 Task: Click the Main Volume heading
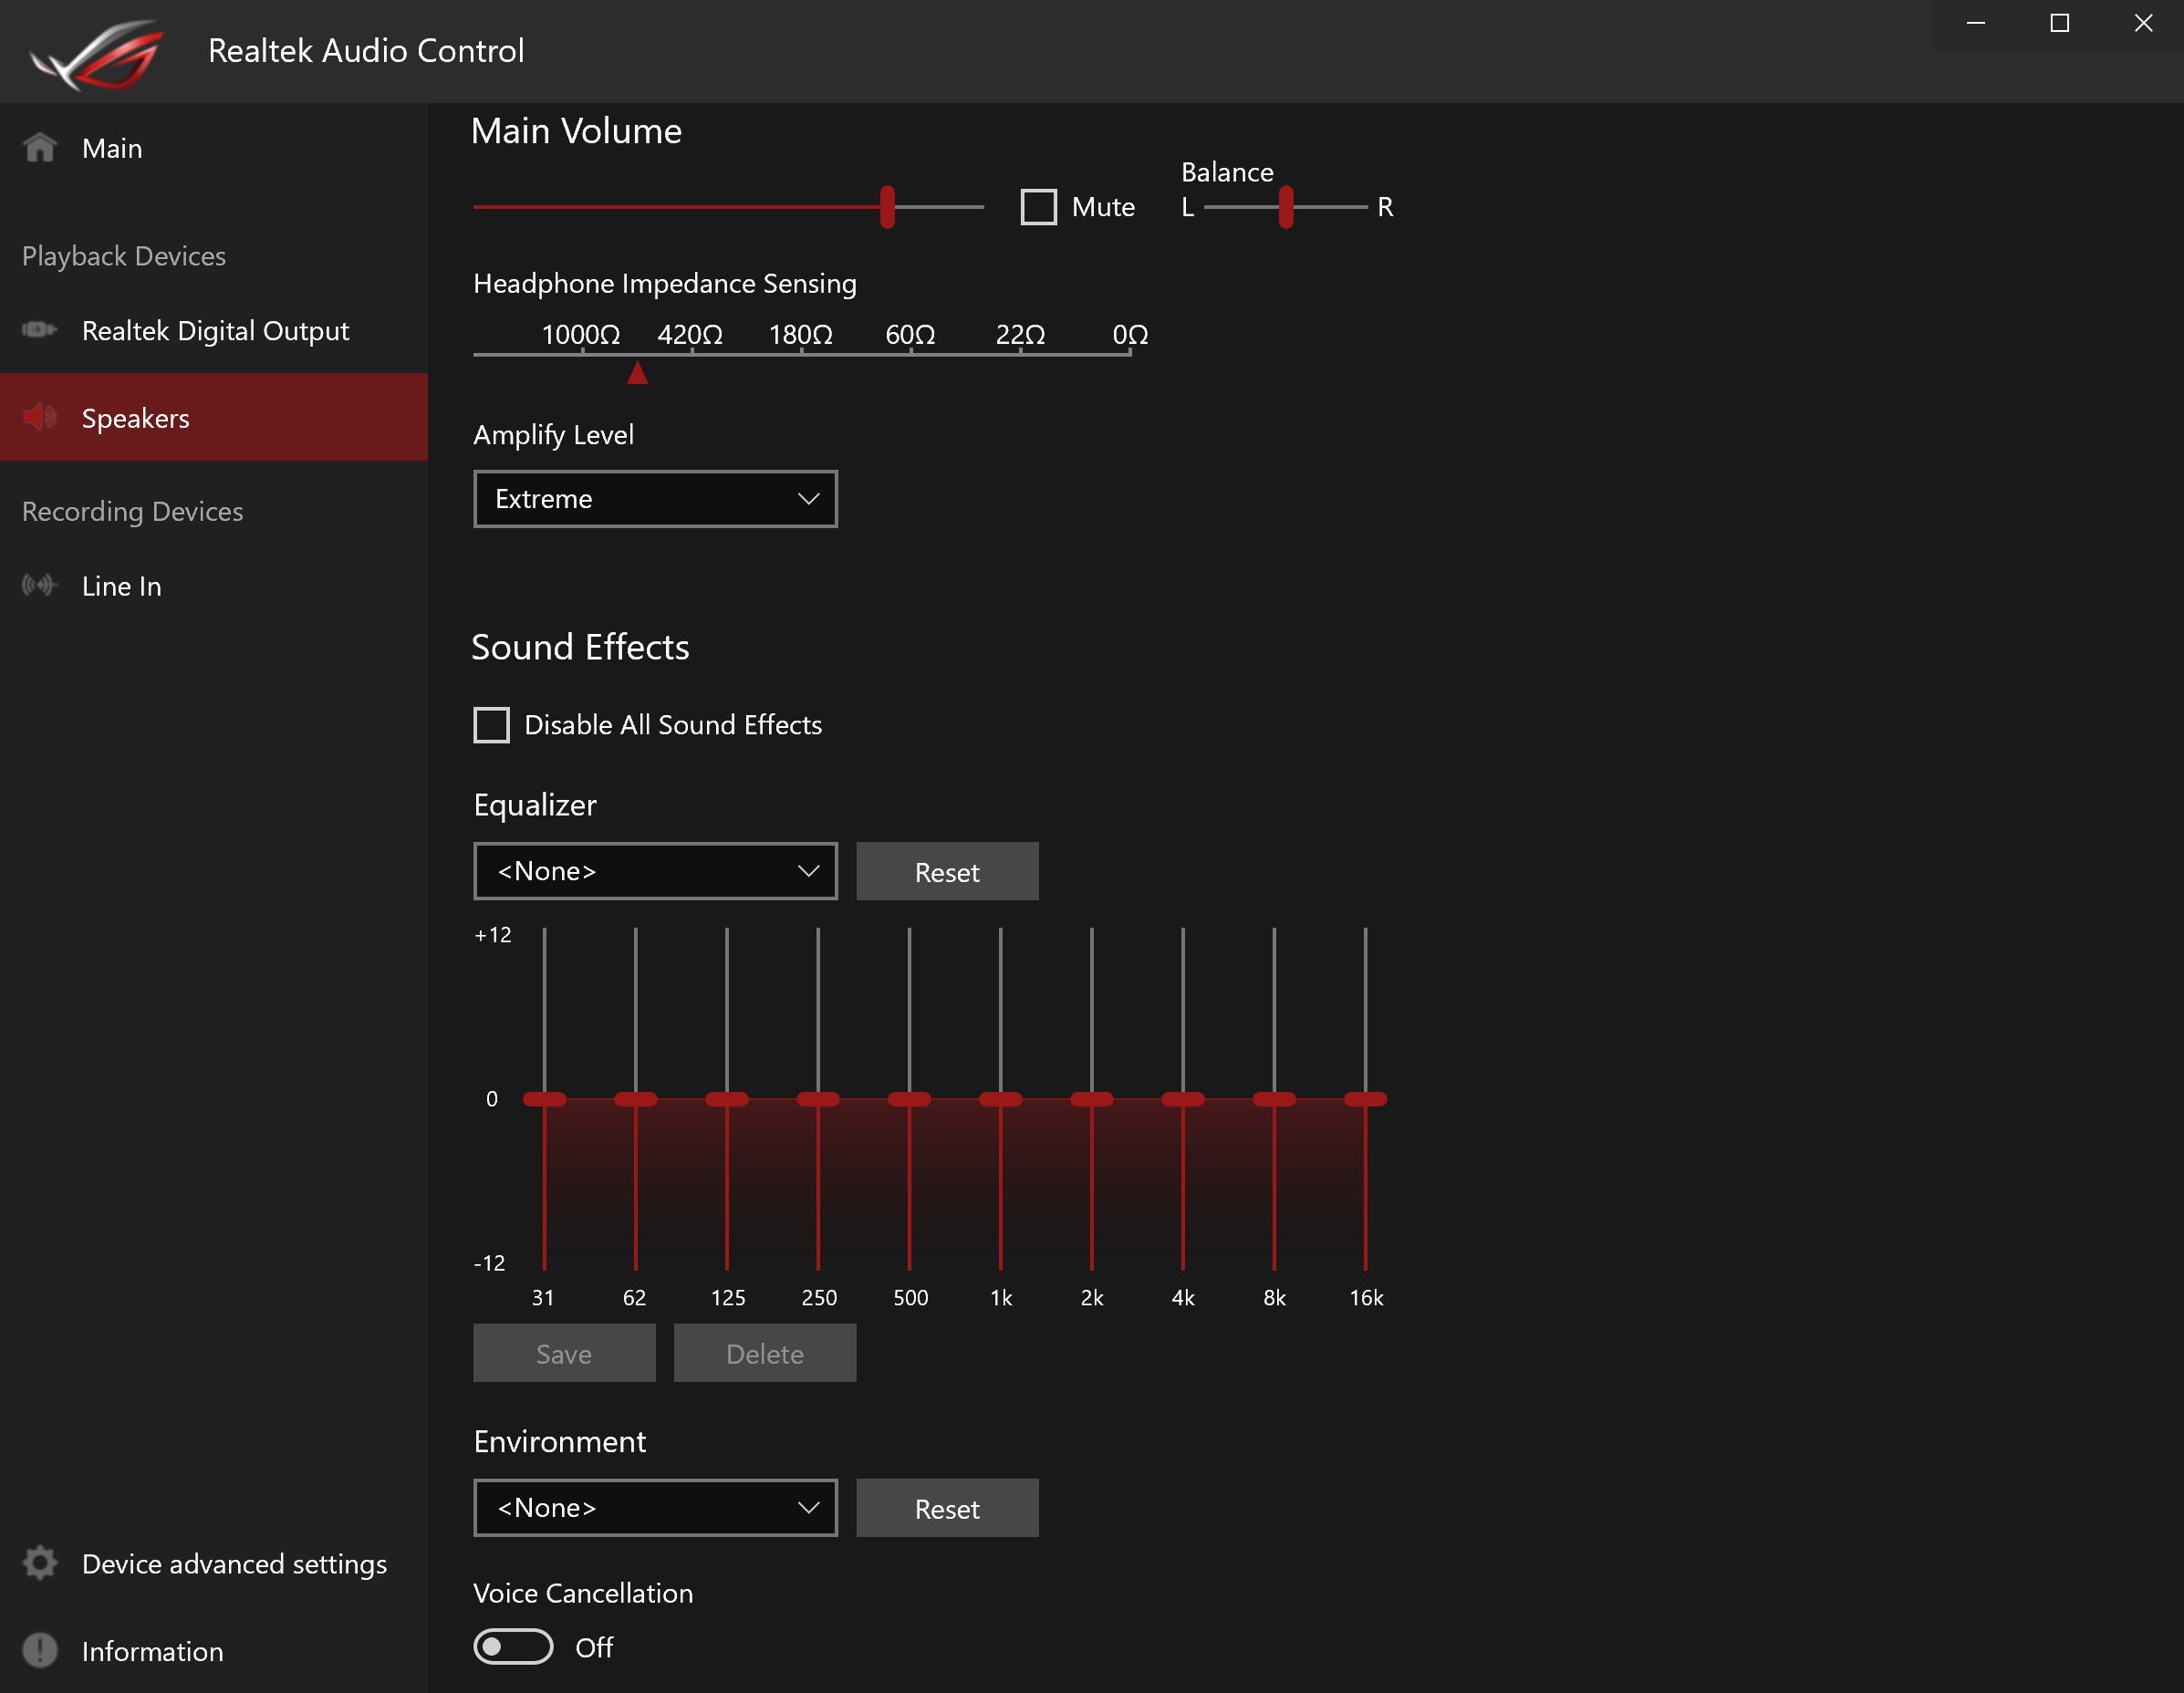(576, 131)
